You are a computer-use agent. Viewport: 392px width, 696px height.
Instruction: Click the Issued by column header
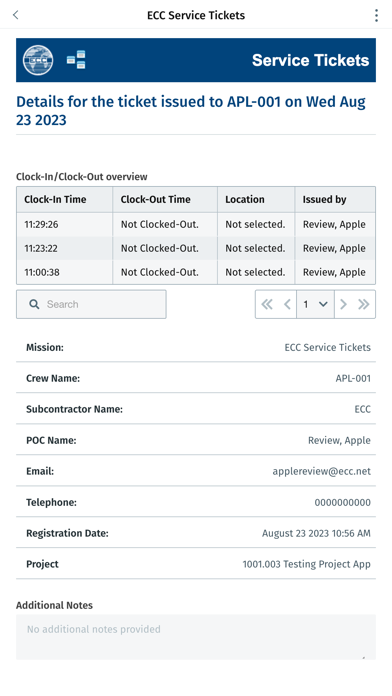[335, 199]
